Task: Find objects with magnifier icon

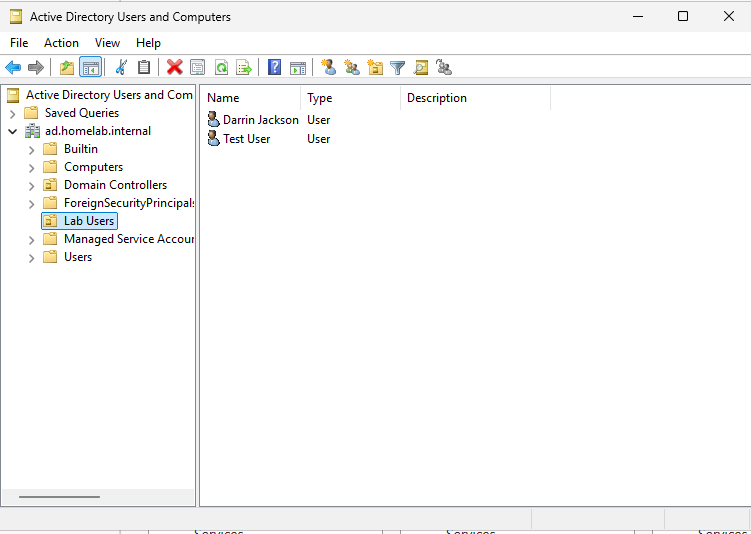Action: point(421,68)
